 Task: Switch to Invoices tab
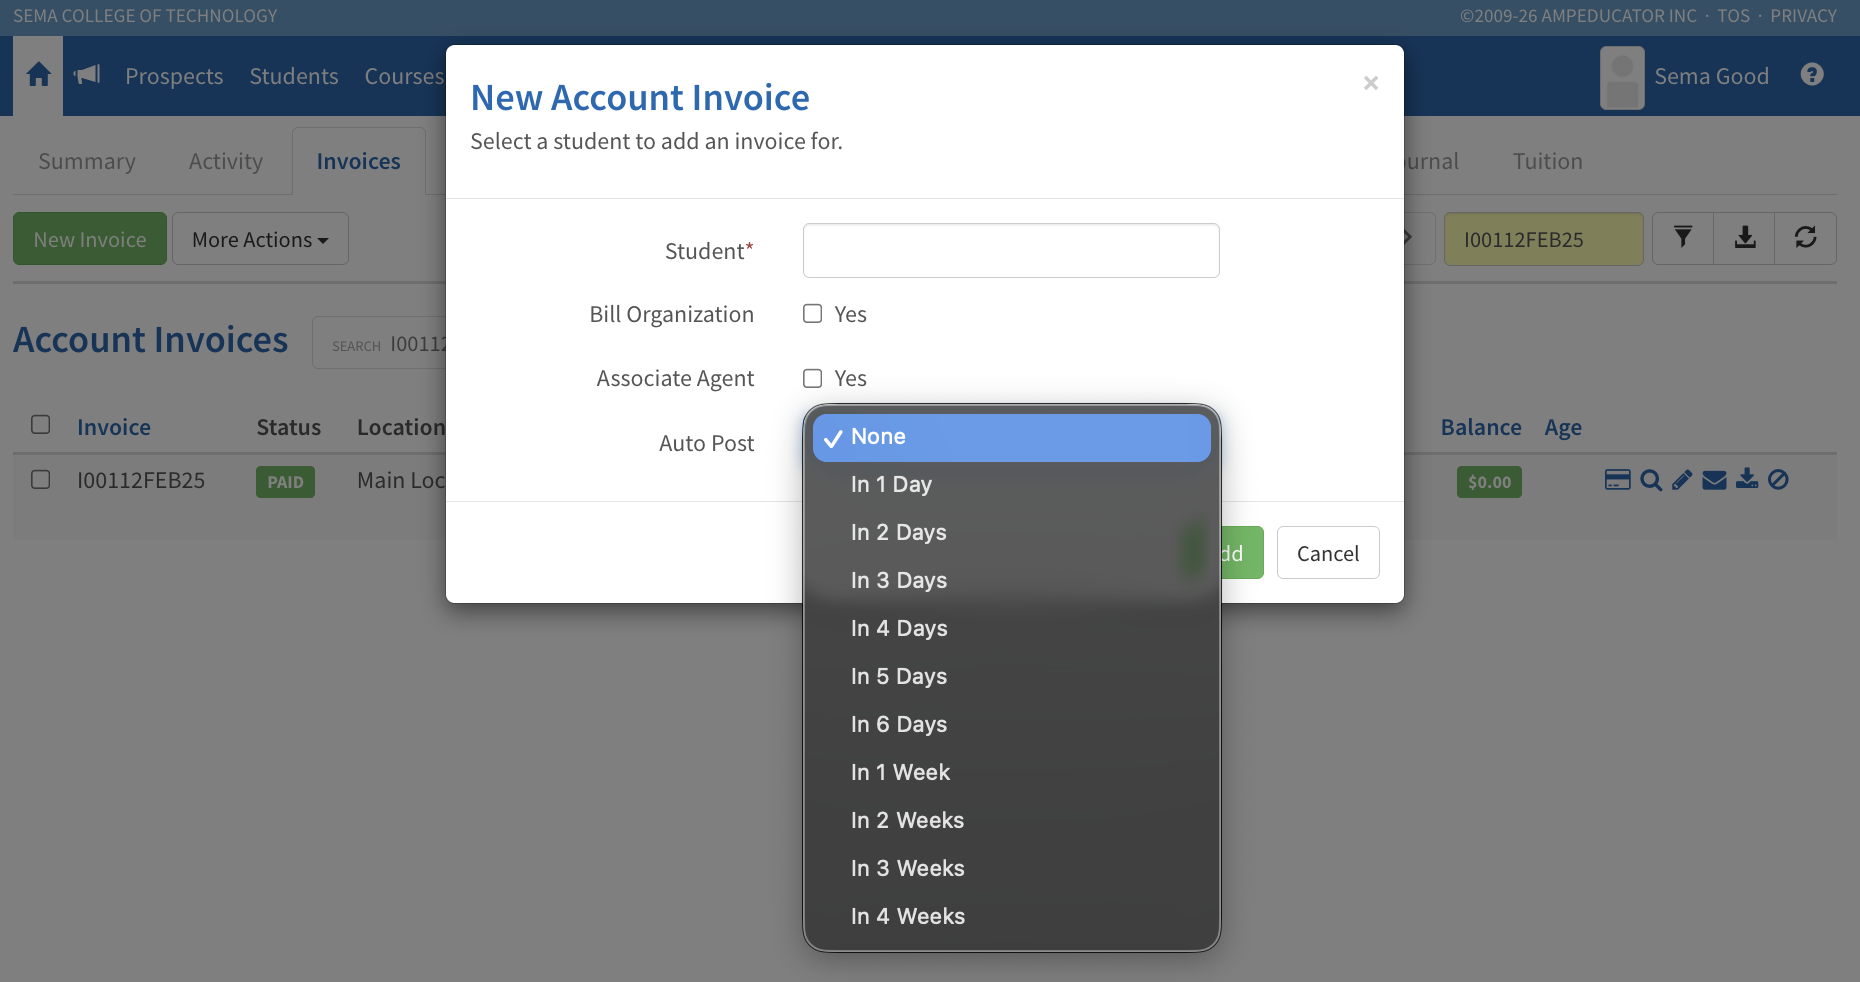(x=358, y=161)
